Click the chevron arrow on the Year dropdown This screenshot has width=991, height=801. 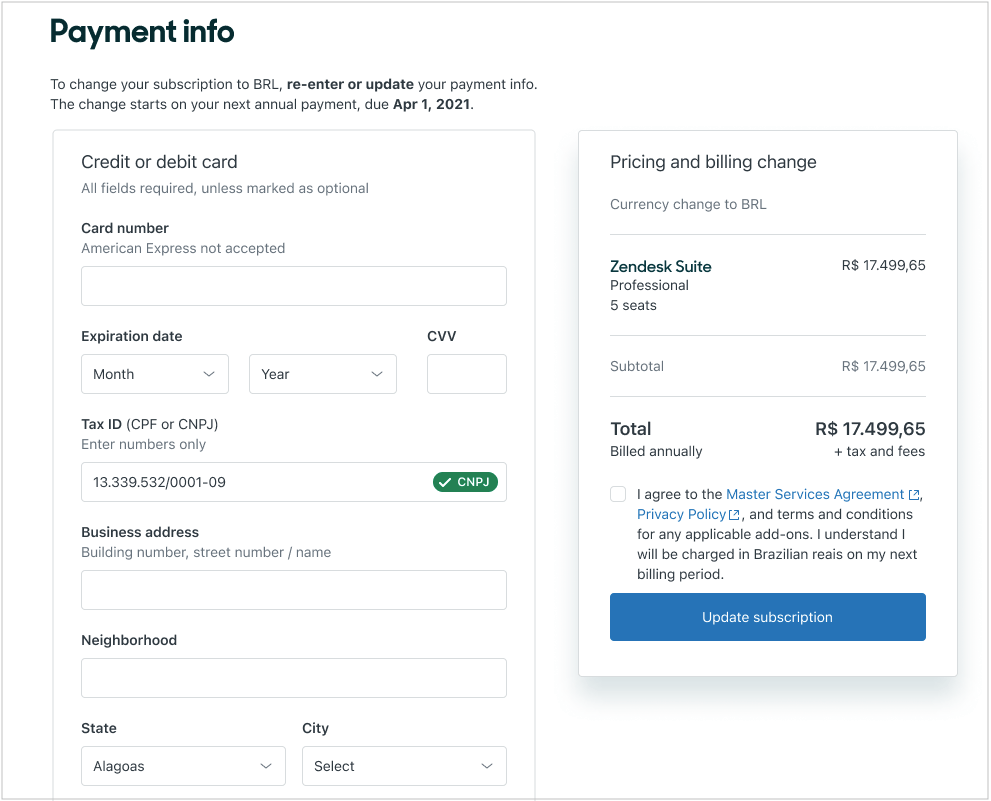379,373
